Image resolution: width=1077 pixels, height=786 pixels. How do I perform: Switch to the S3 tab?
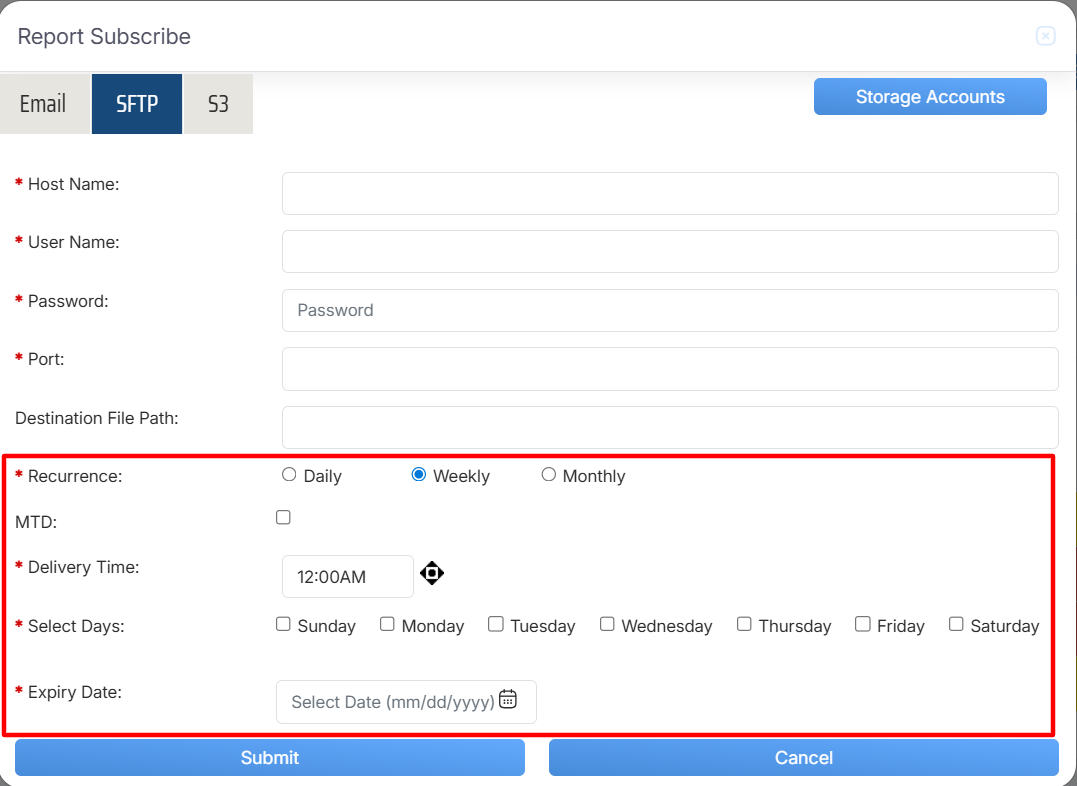pos(218,104)
